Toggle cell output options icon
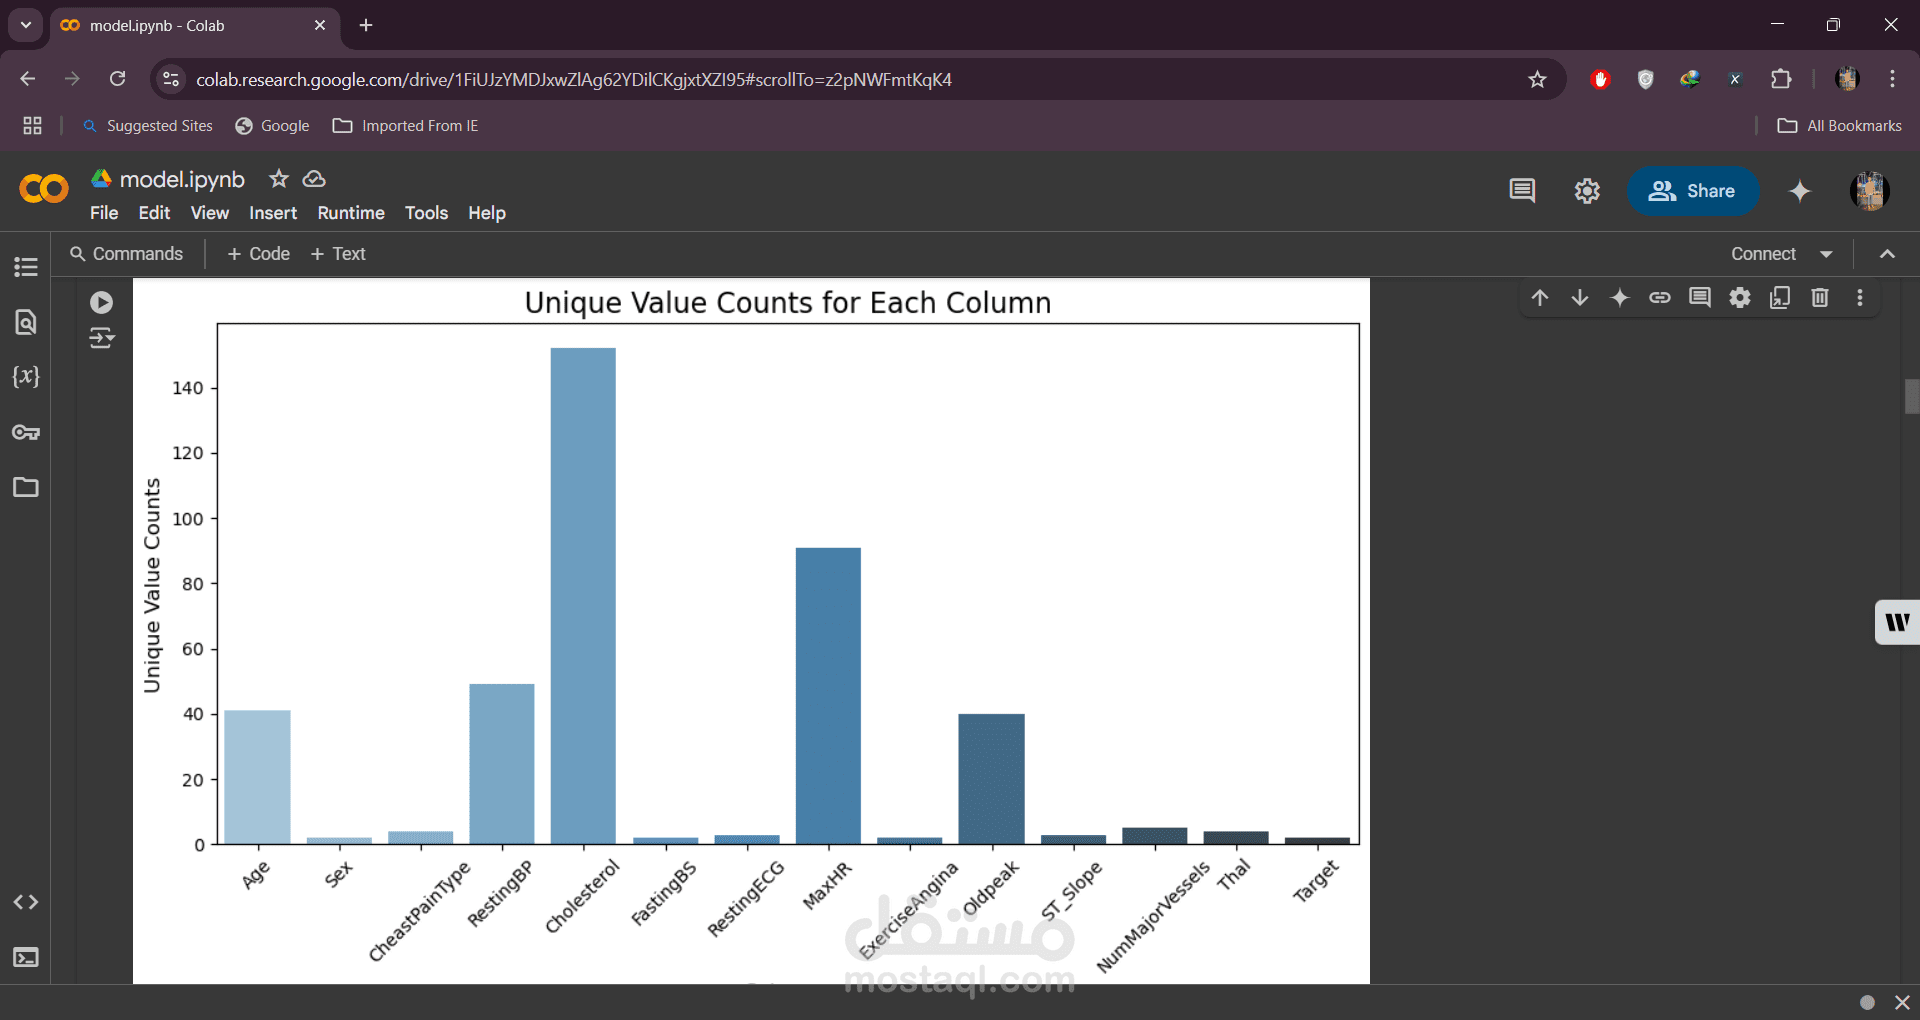The height and width of the screenshot is (1020, 1920). pyautogui.click(x=101, y=338)
